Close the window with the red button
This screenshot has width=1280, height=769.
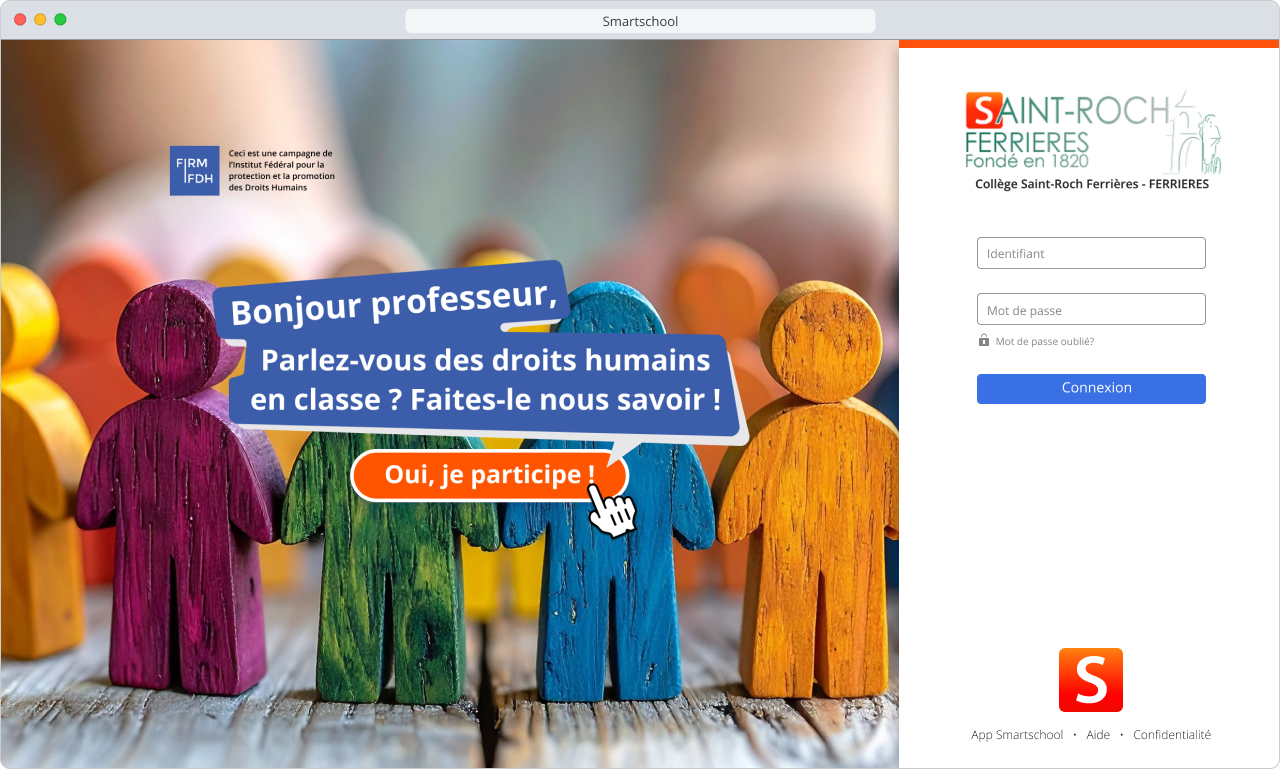click(20, 20)
